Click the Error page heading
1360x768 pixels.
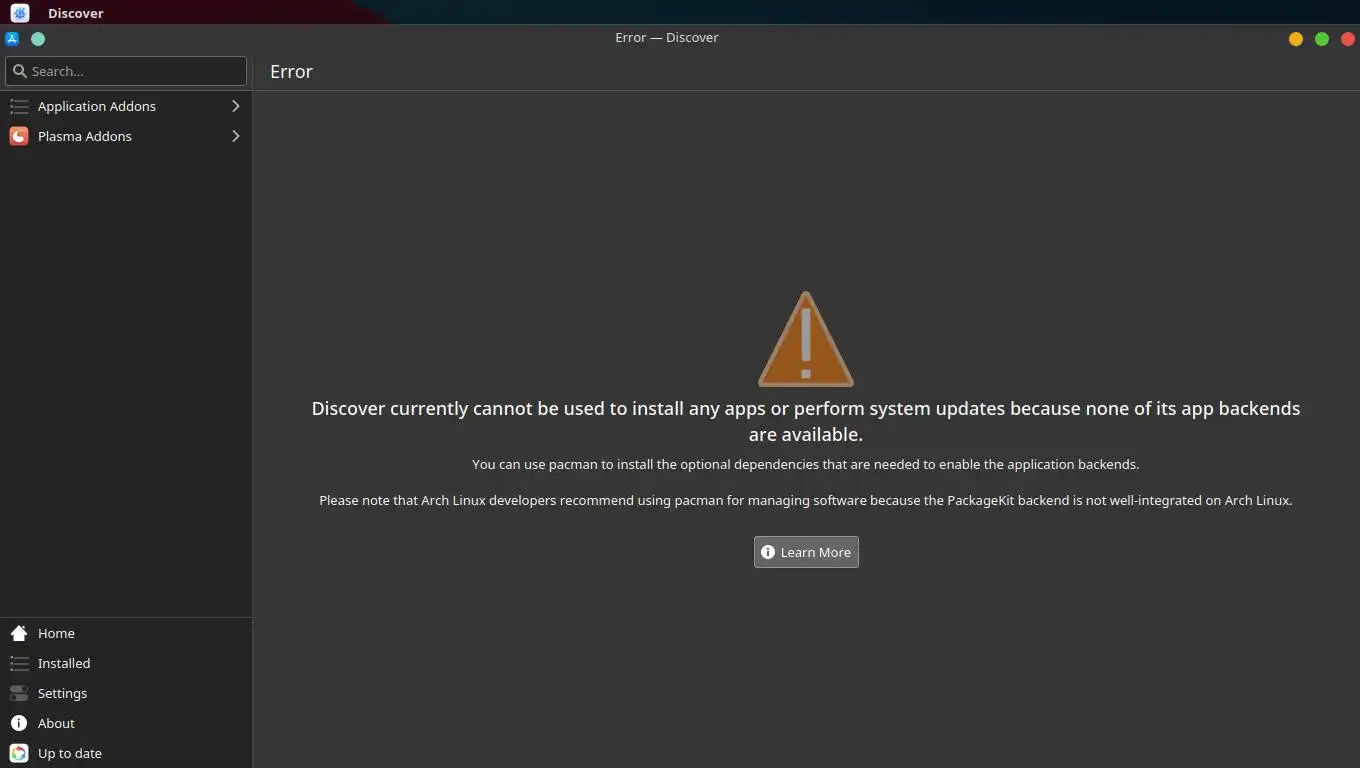(x=291, y=72)
